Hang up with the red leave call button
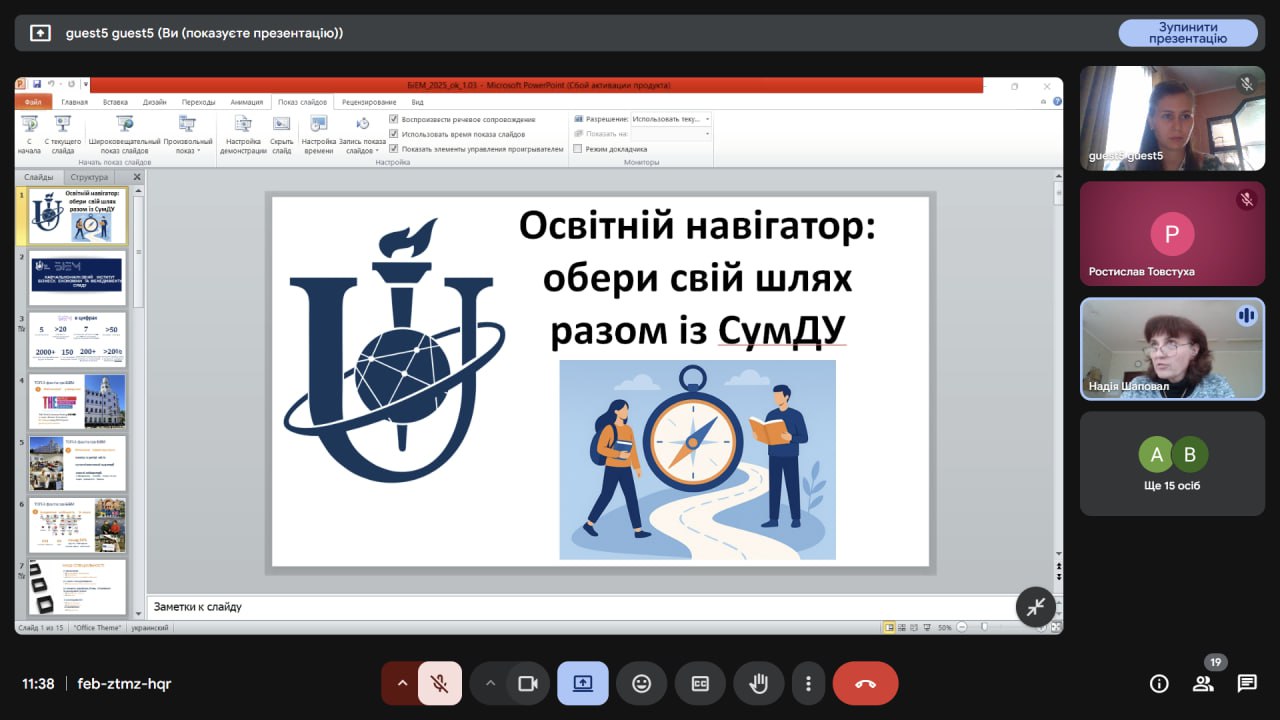The width and height of the screenshot is (1280, 720). coord(865,684)
